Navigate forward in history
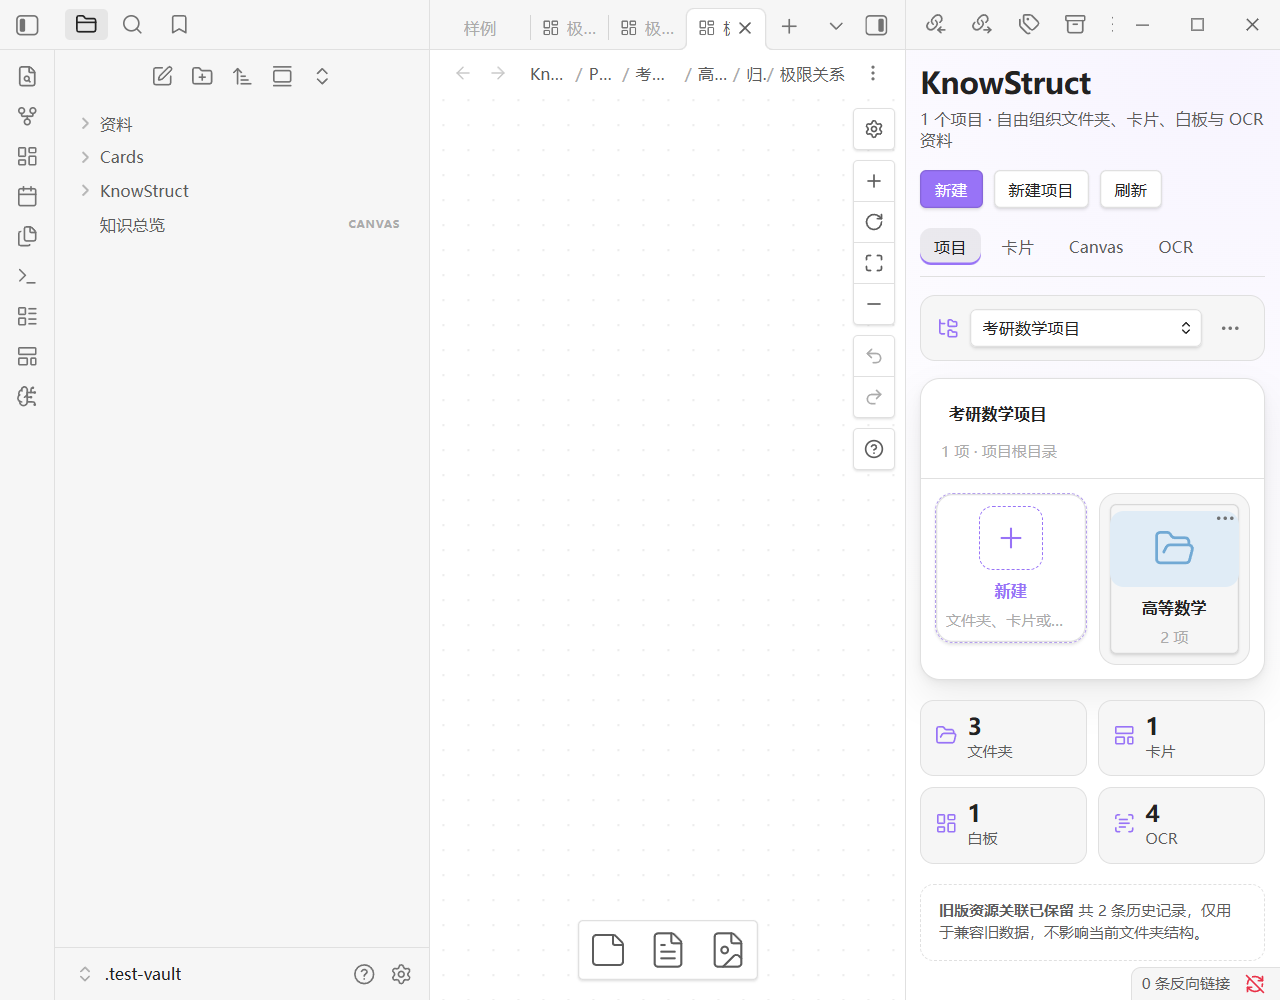Viewport: 1280px width, 1000px height. point(498,73)
